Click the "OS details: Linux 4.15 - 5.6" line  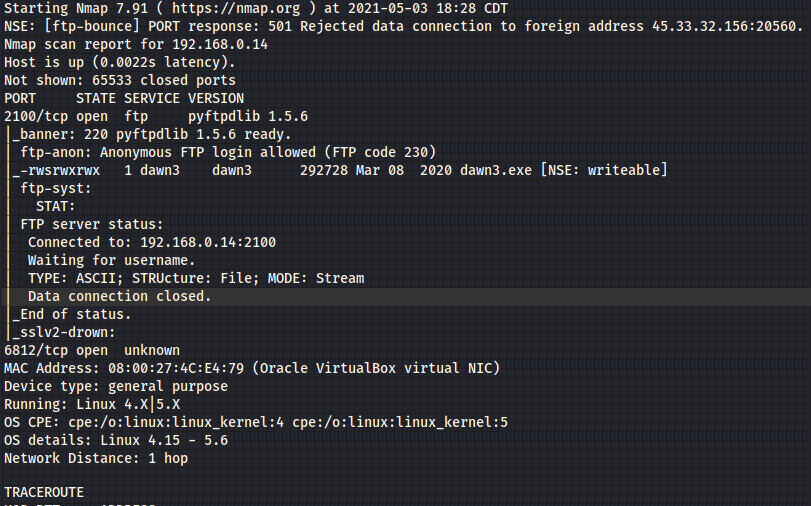(116, 441)
